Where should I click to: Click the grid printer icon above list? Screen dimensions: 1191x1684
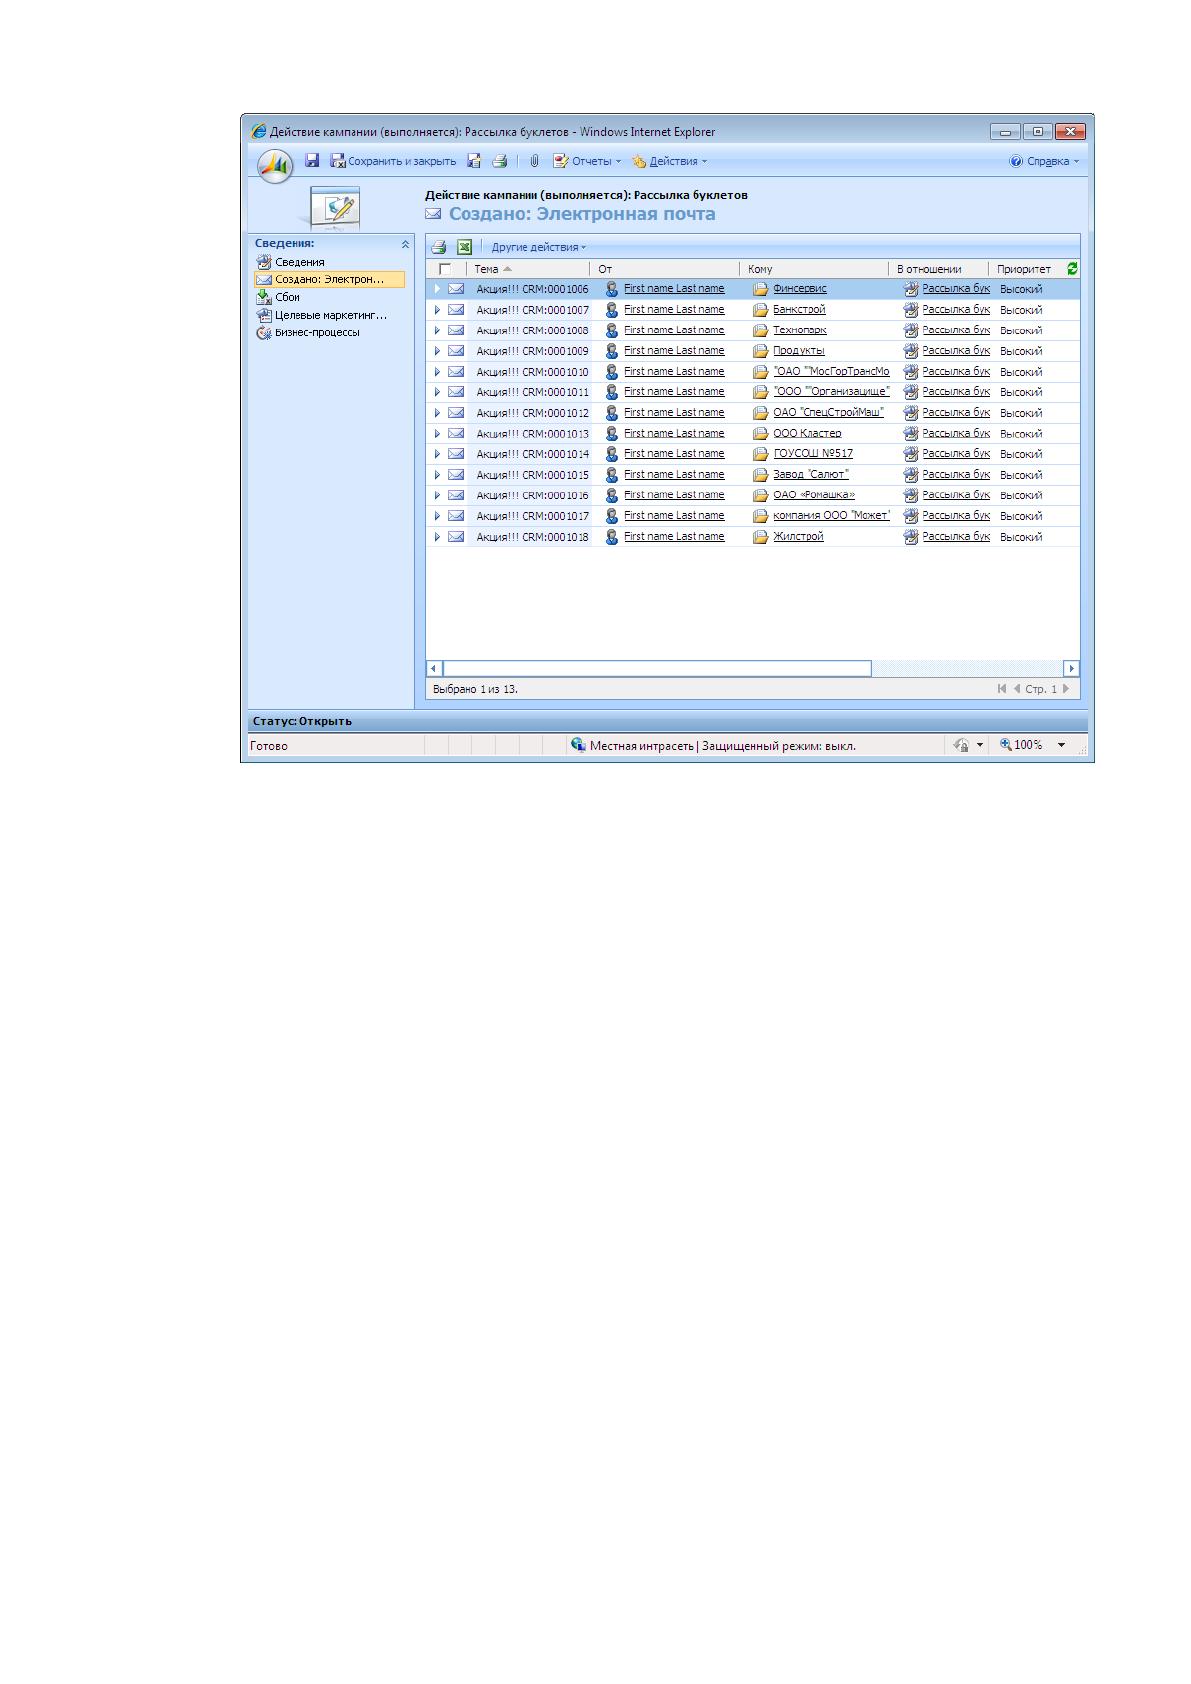(438, 247)
